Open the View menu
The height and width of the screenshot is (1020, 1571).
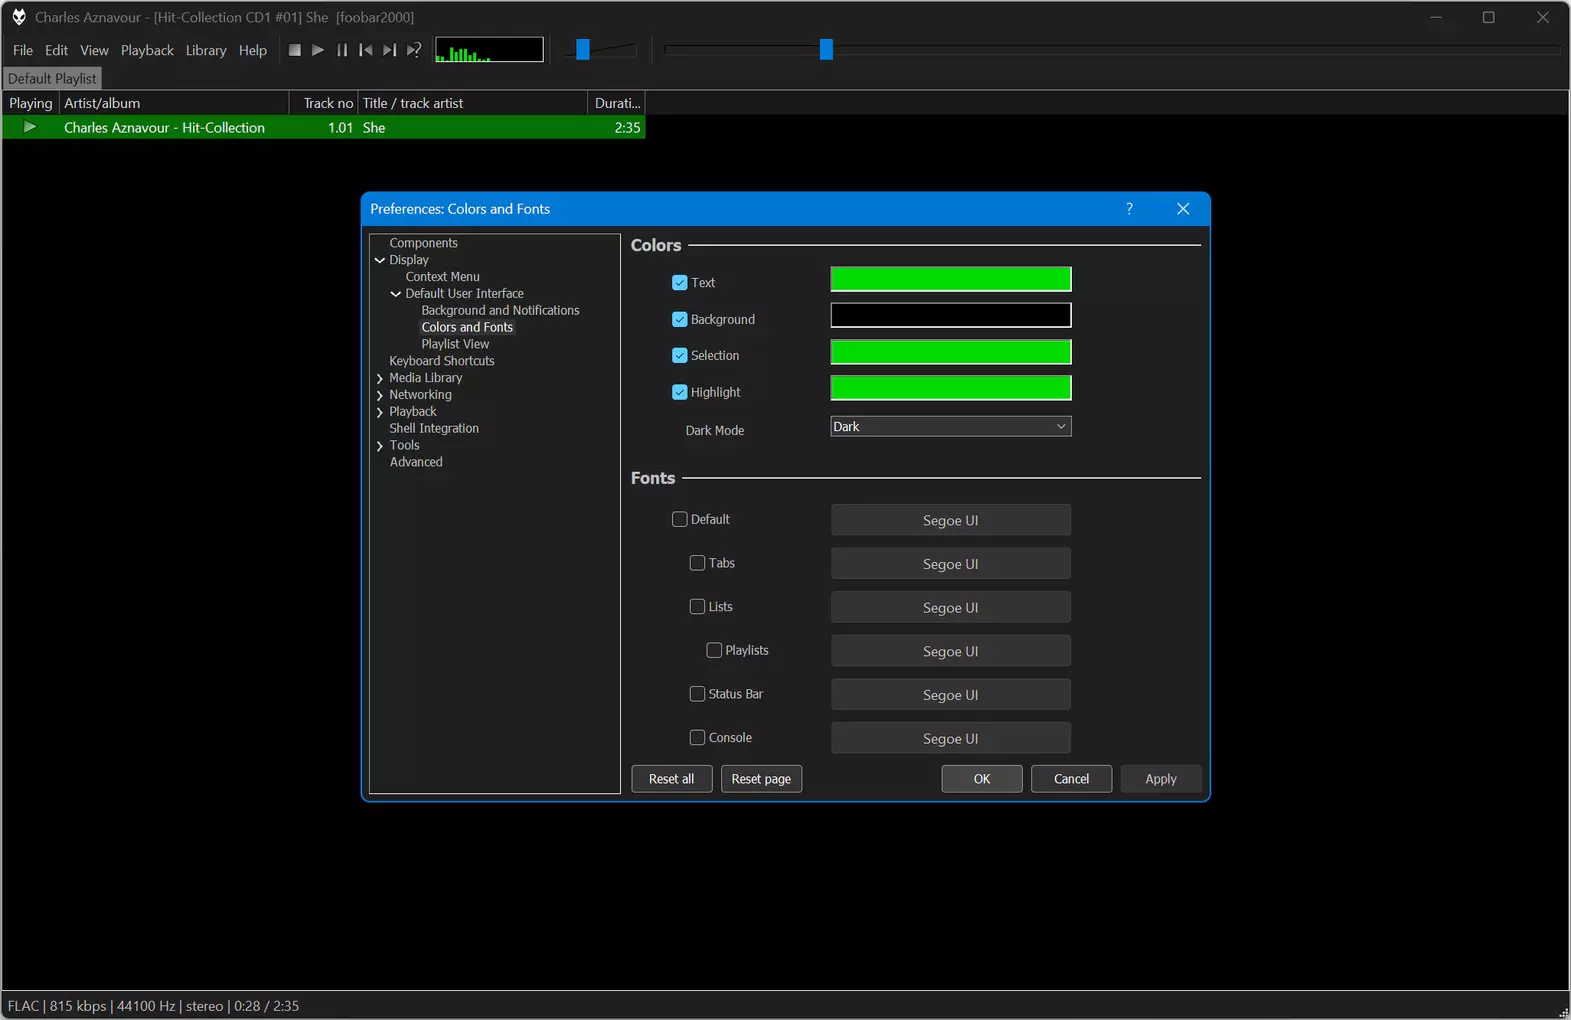click(94, 50)
